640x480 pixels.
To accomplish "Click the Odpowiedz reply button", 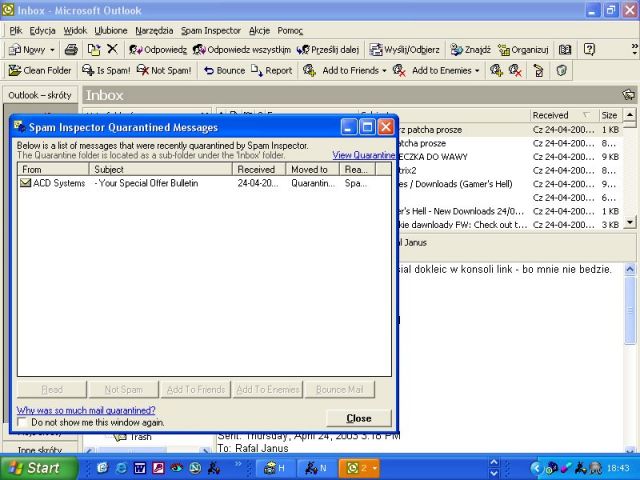I will point(158,50).
